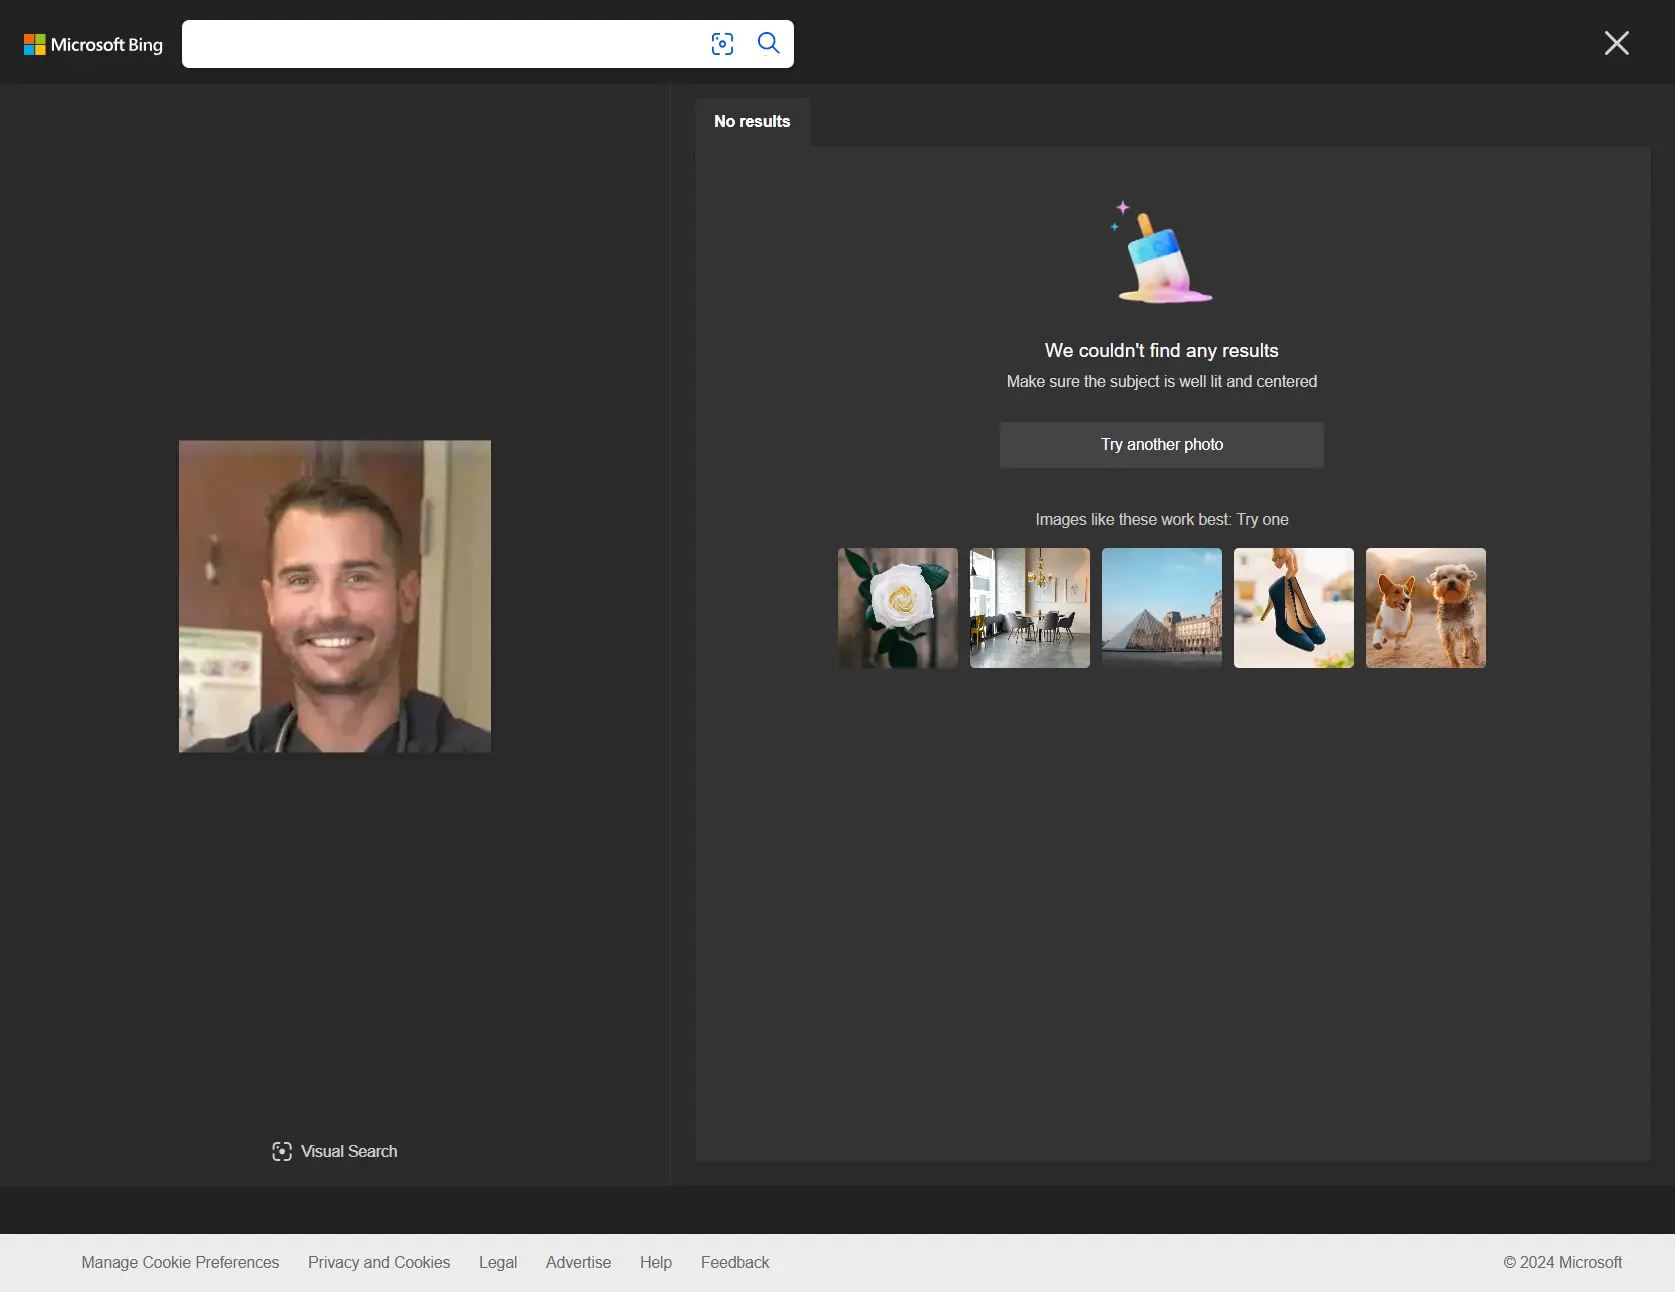The height and width of the screenshot is (1292, 1675).
Task: Select the No results tab
Action: (x=752, y=122)
